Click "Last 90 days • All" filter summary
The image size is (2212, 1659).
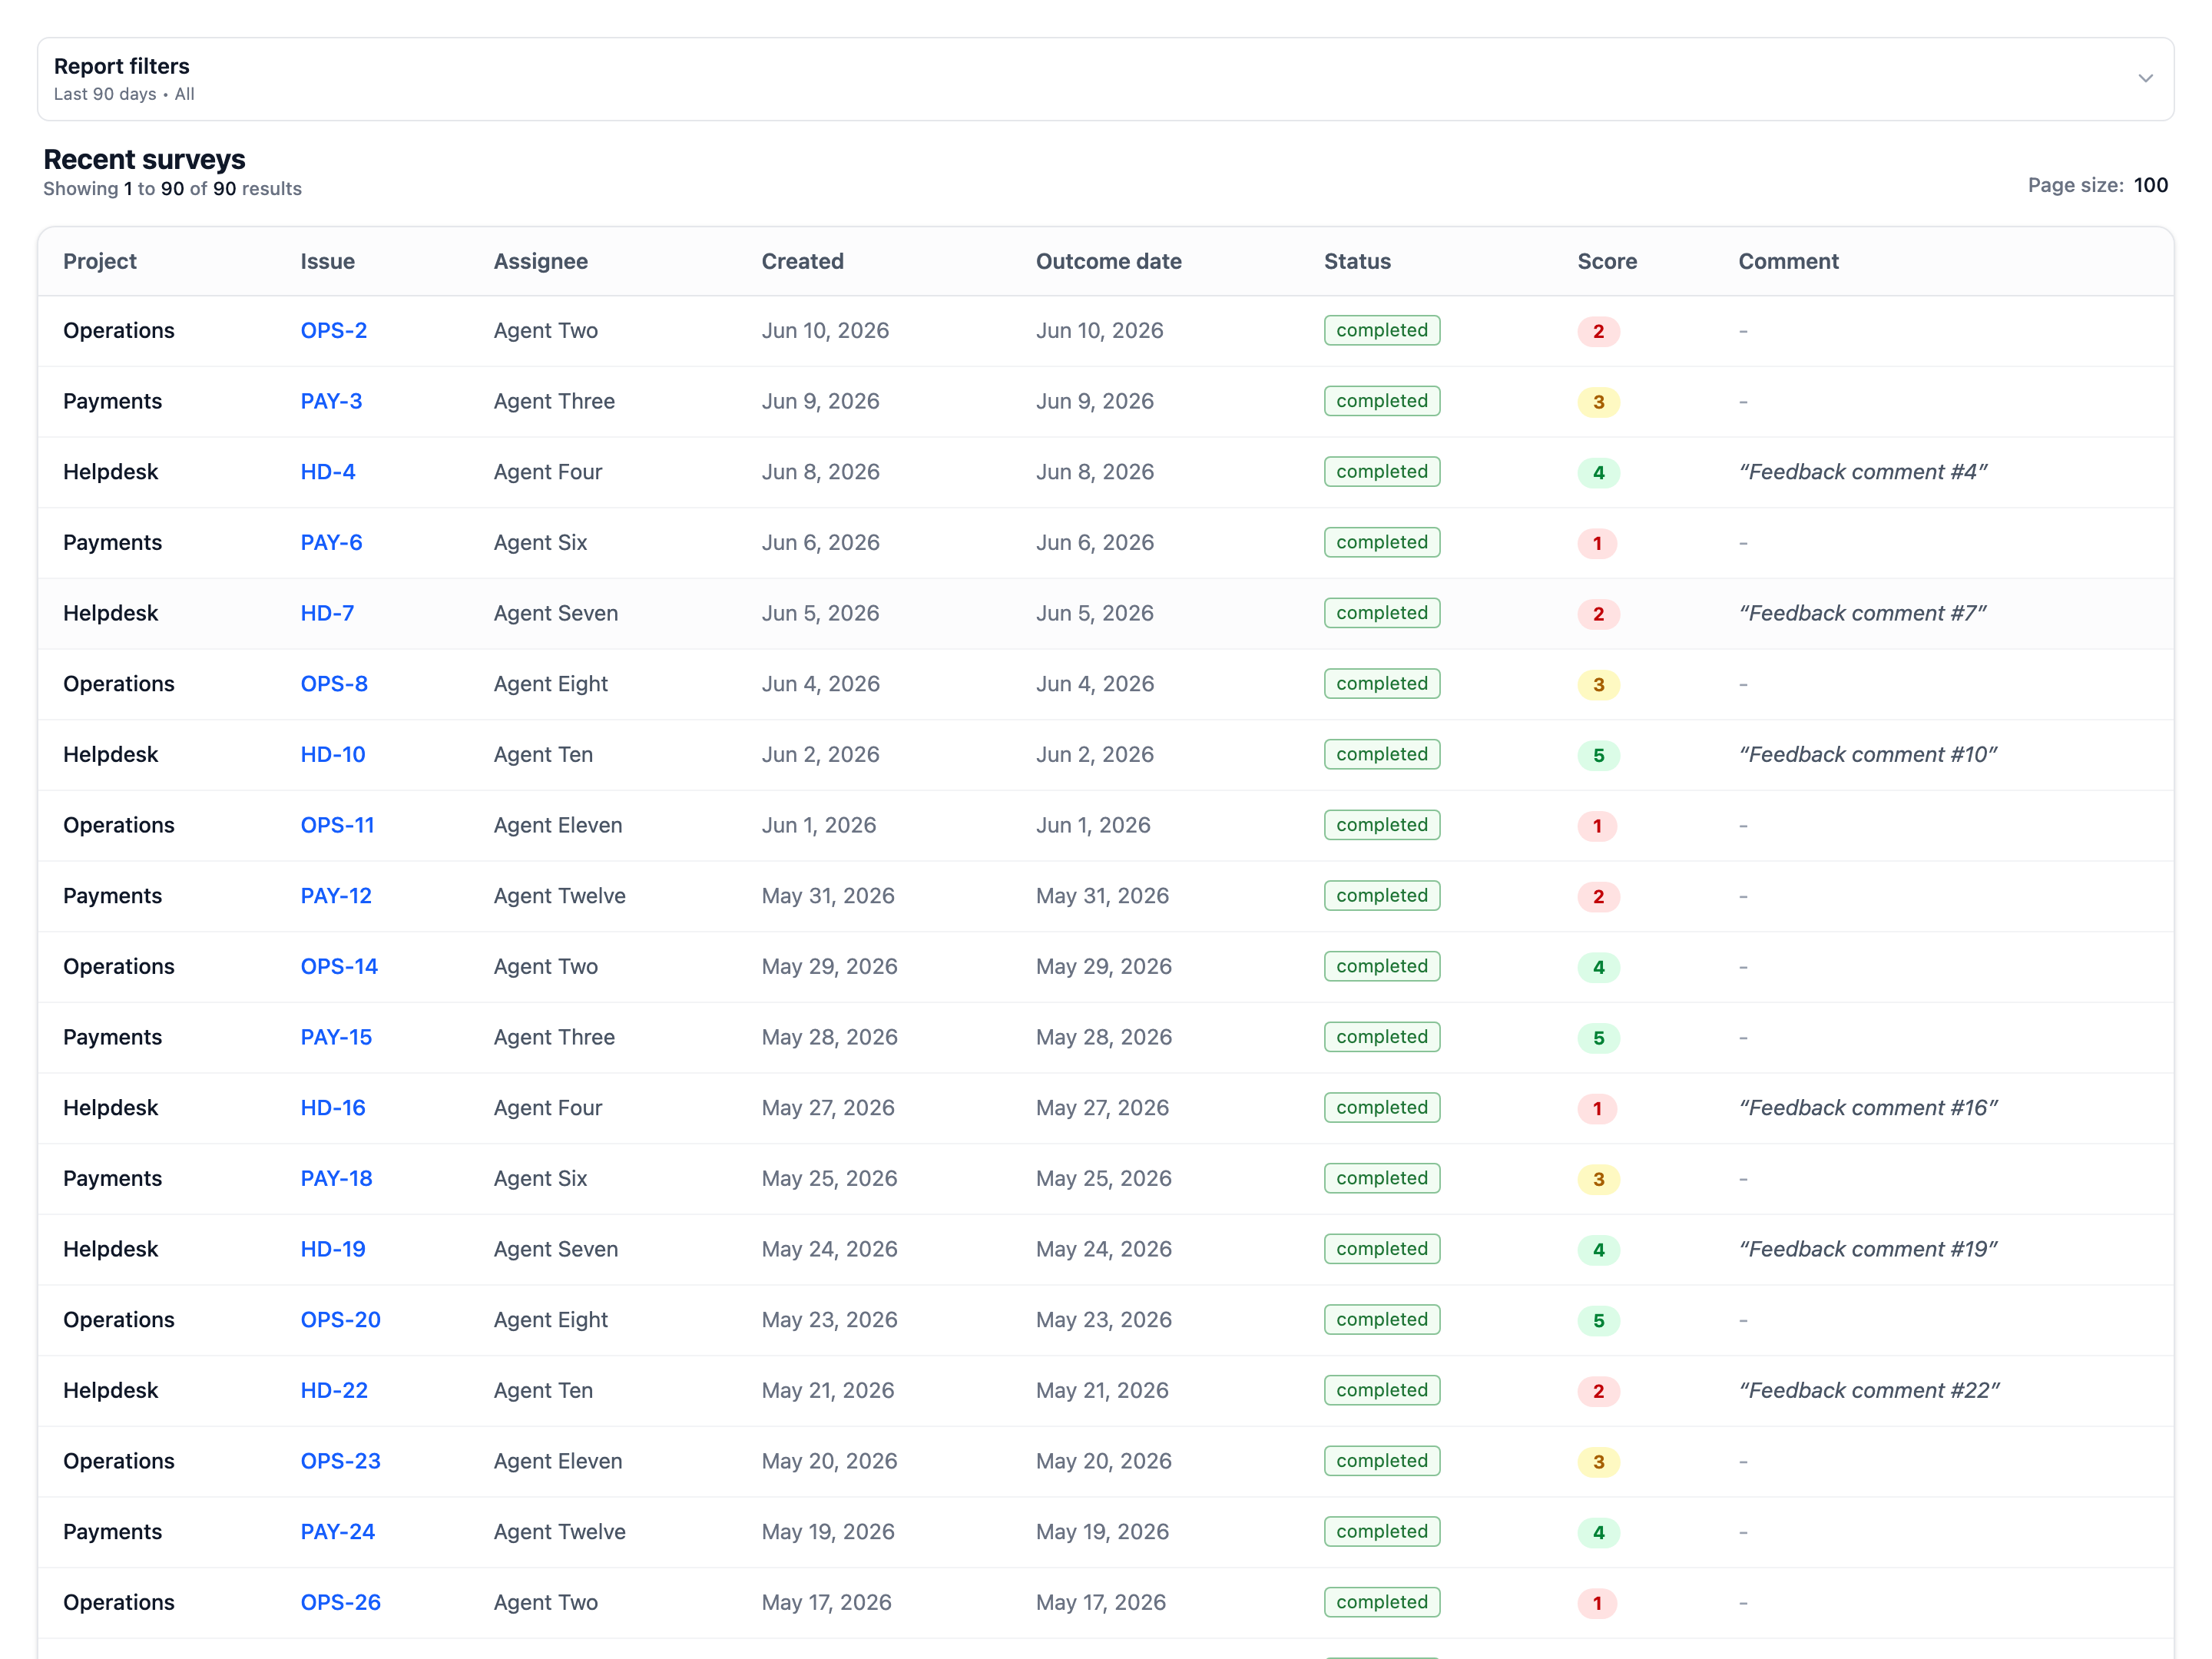click(x=124, y=94)
